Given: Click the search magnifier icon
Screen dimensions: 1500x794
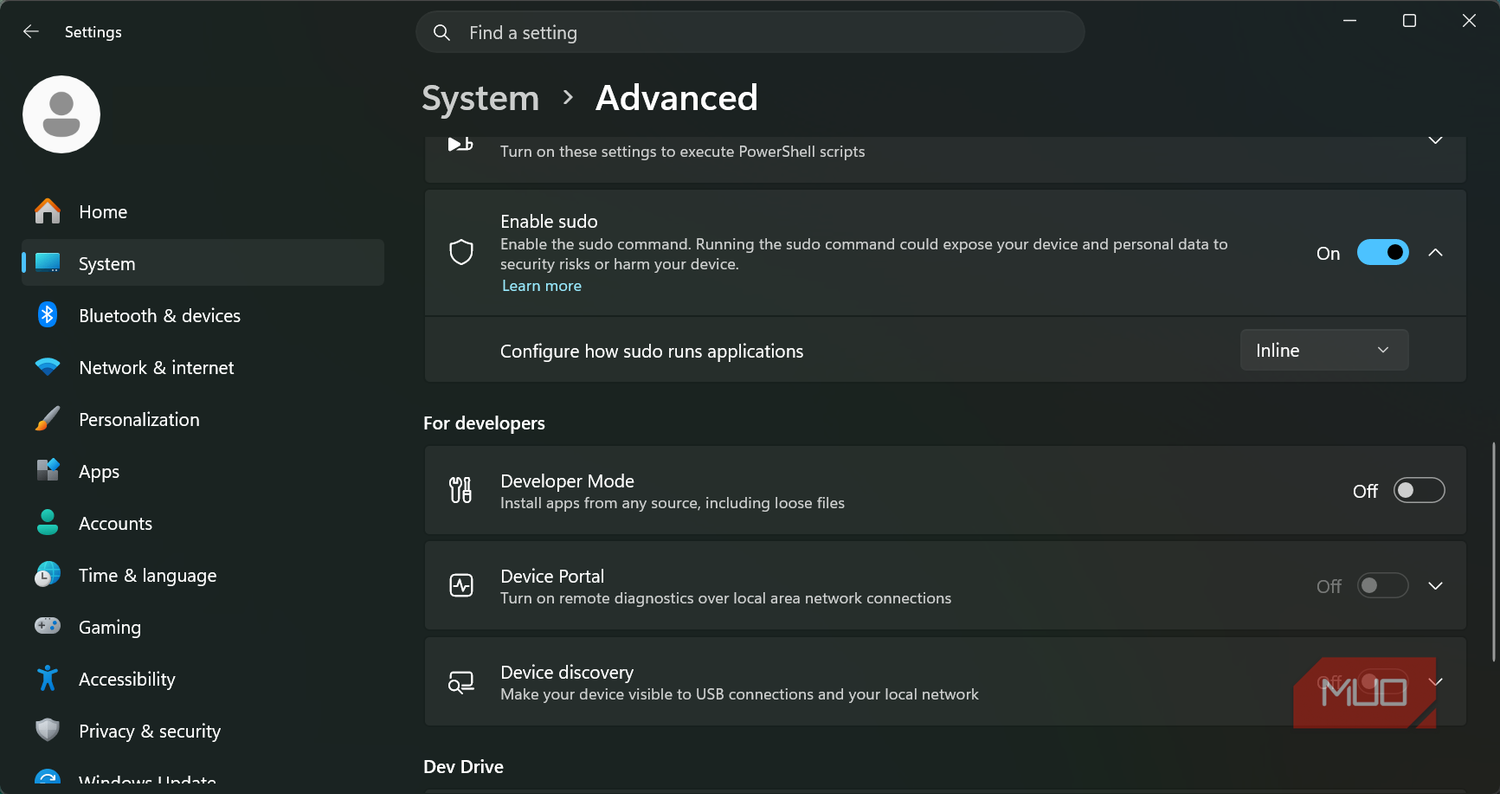Looking at the screenshot, I should coord(441,33).
